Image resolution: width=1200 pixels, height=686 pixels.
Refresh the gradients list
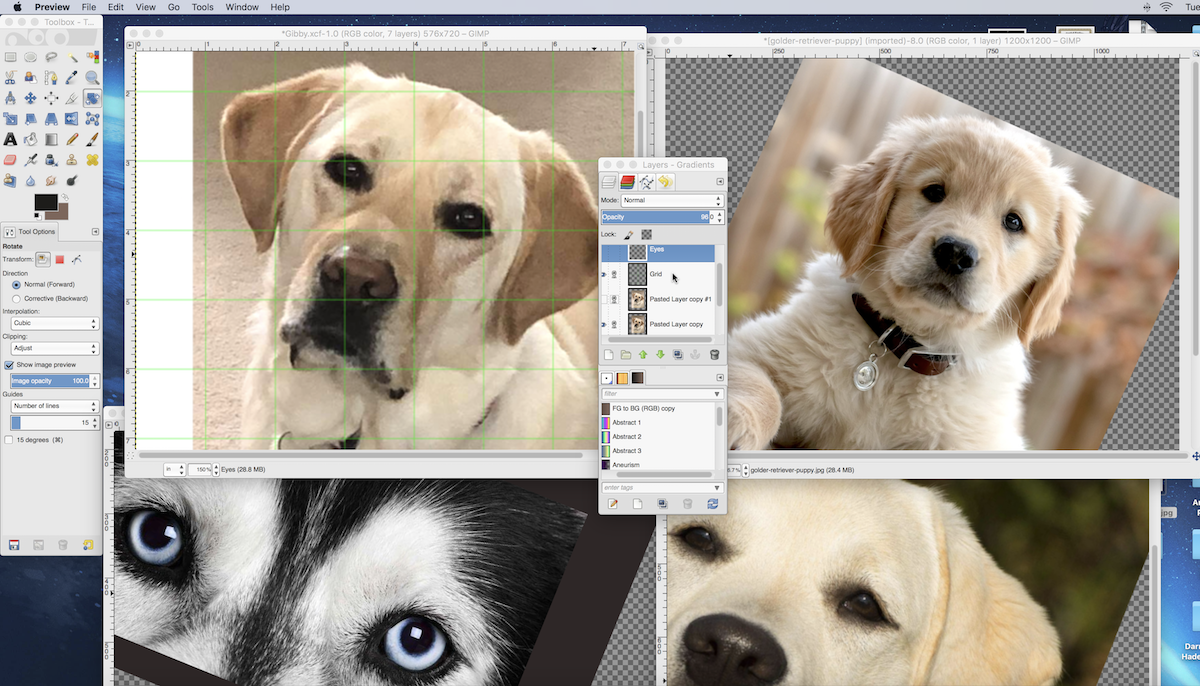point(713,504)
